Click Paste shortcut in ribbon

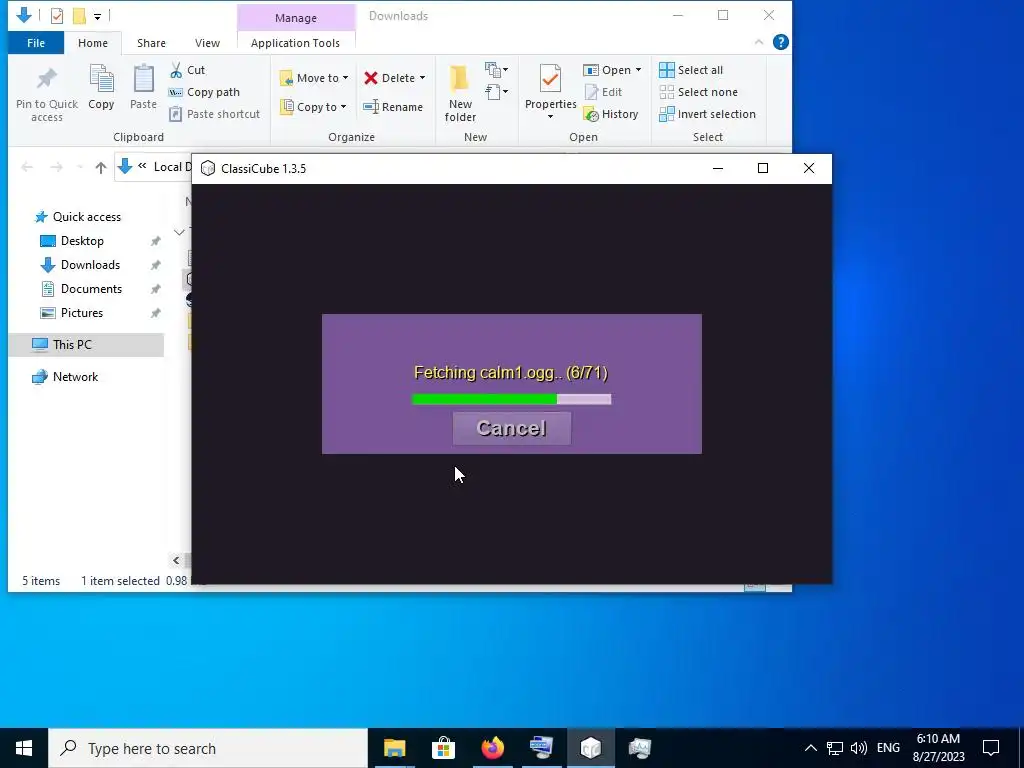[x=215, y=114]
